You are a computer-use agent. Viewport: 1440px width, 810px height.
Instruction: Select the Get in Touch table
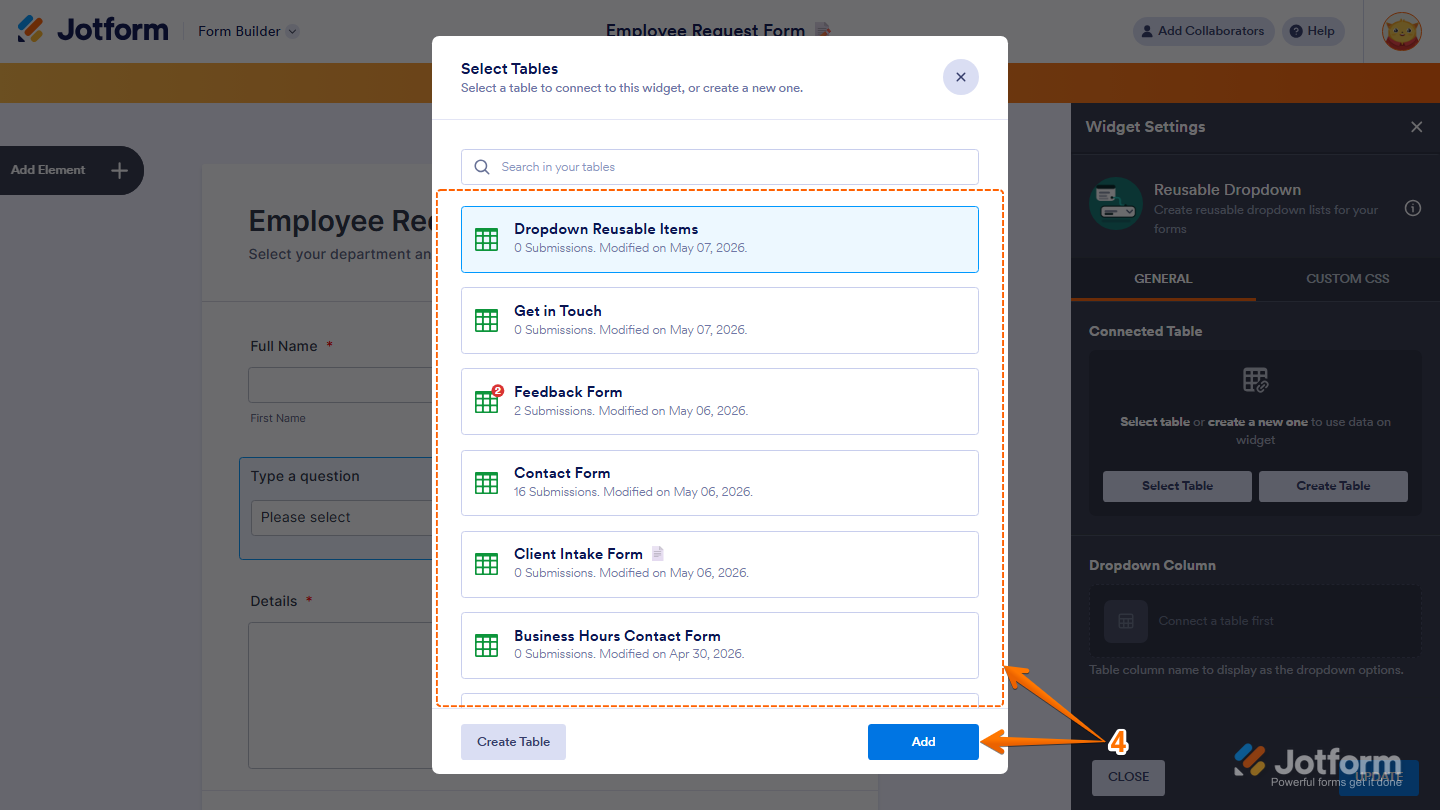click(x=719, y=320)
